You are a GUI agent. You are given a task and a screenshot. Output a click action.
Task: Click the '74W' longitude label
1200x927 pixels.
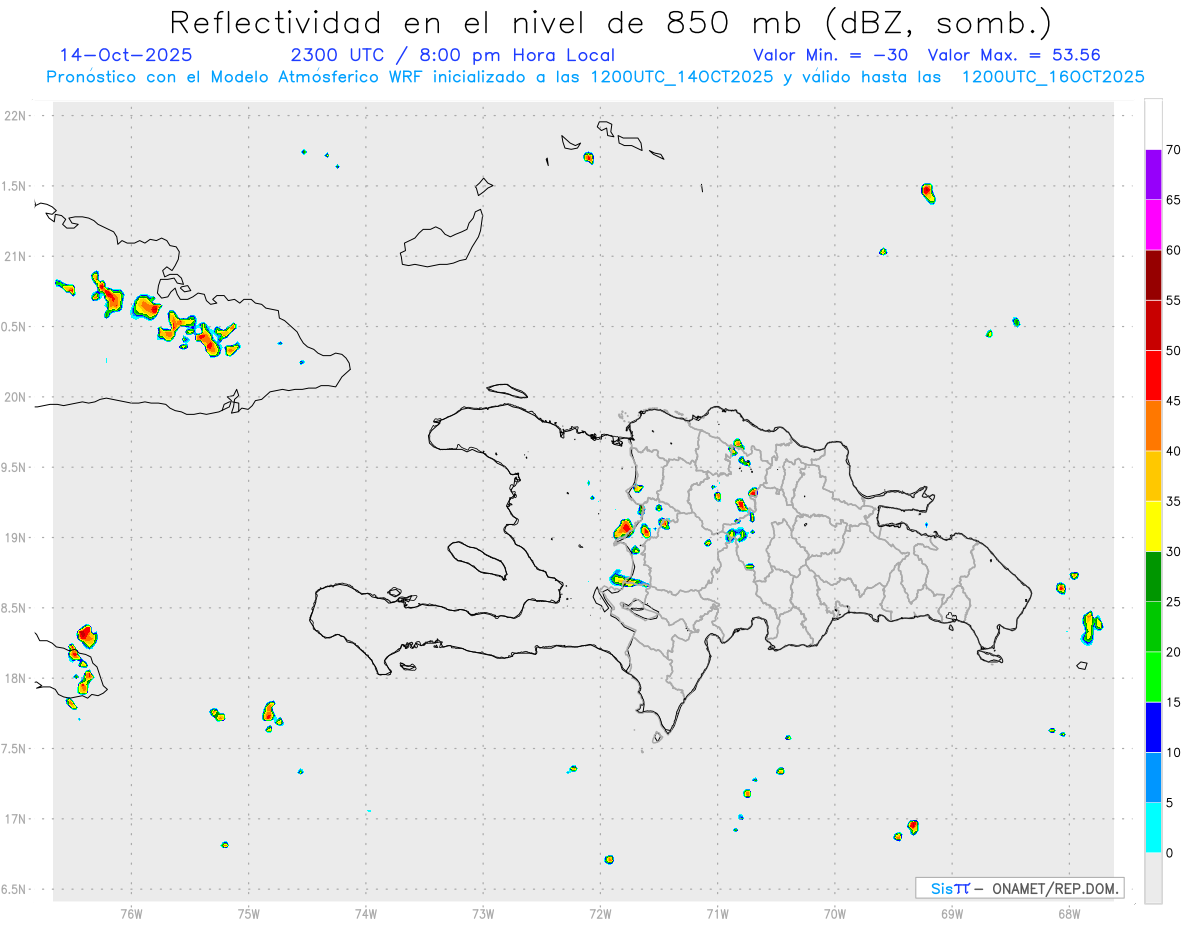(x=366, y=913)
